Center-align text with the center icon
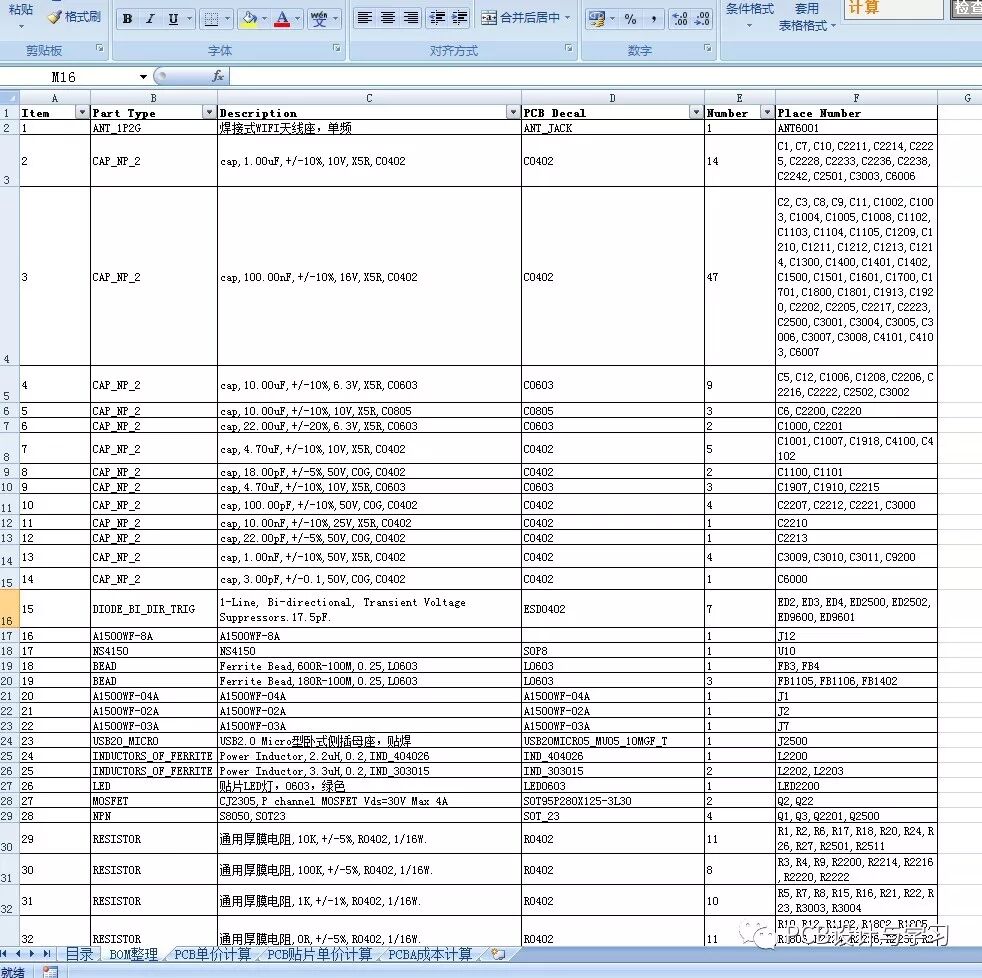Screen dimensions: 982x978 pos(388,18)
